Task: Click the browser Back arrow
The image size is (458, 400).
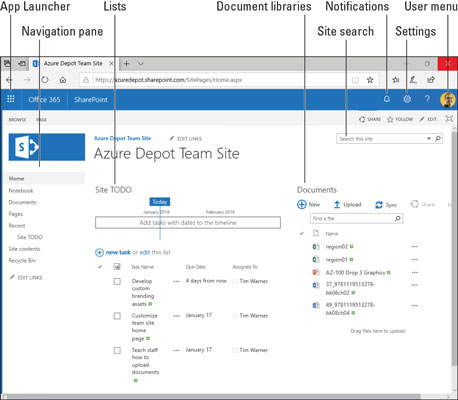Action: (x=9, y=80)
